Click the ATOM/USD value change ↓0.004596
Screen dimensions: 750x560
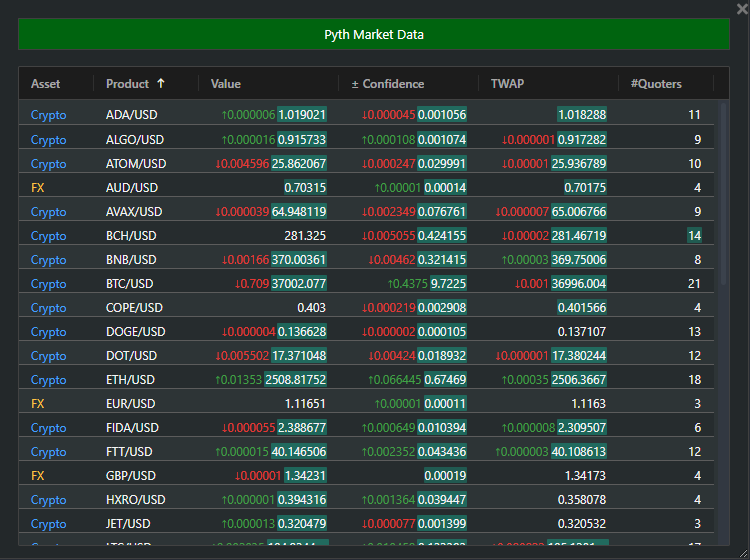(x=242, y=164)
